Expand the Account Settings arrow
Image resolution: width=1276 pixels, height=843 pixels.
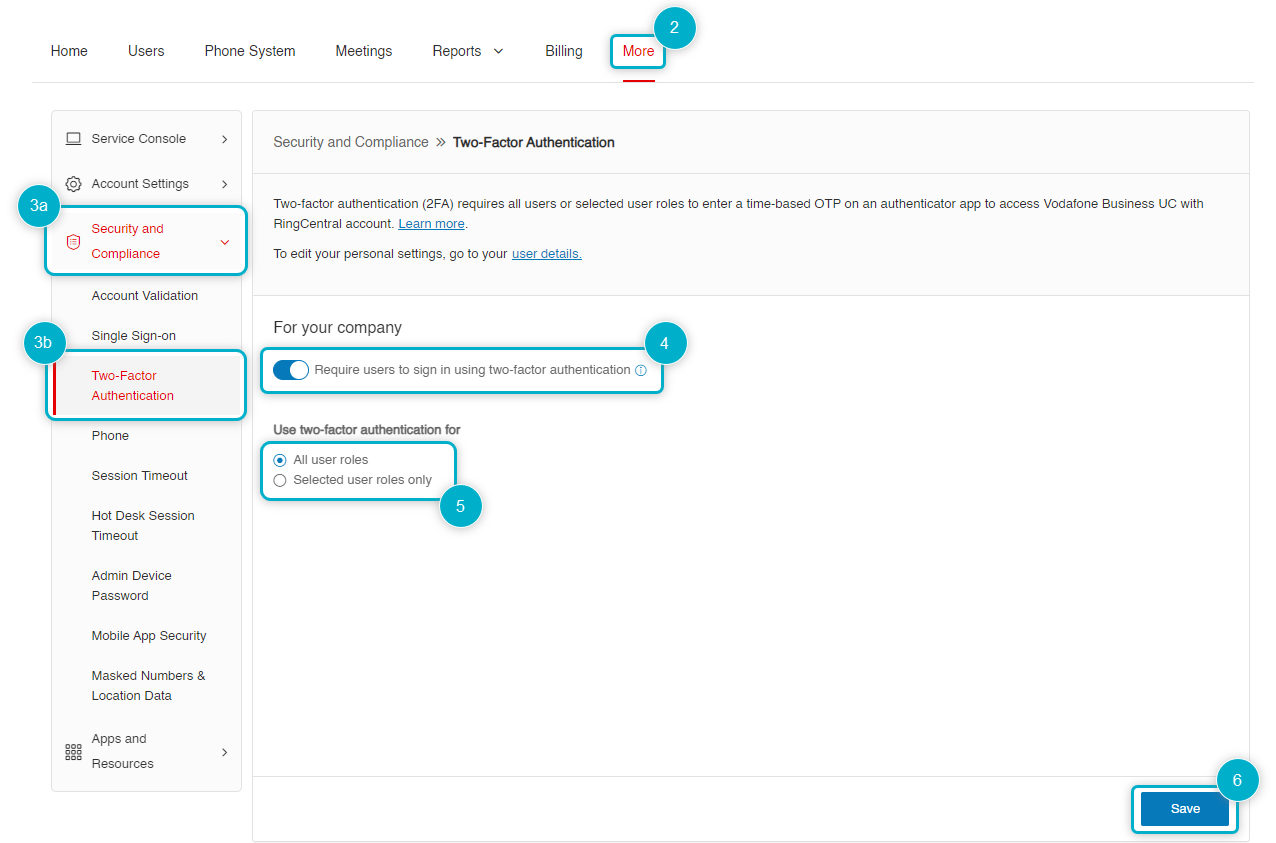tap(224, 184)
